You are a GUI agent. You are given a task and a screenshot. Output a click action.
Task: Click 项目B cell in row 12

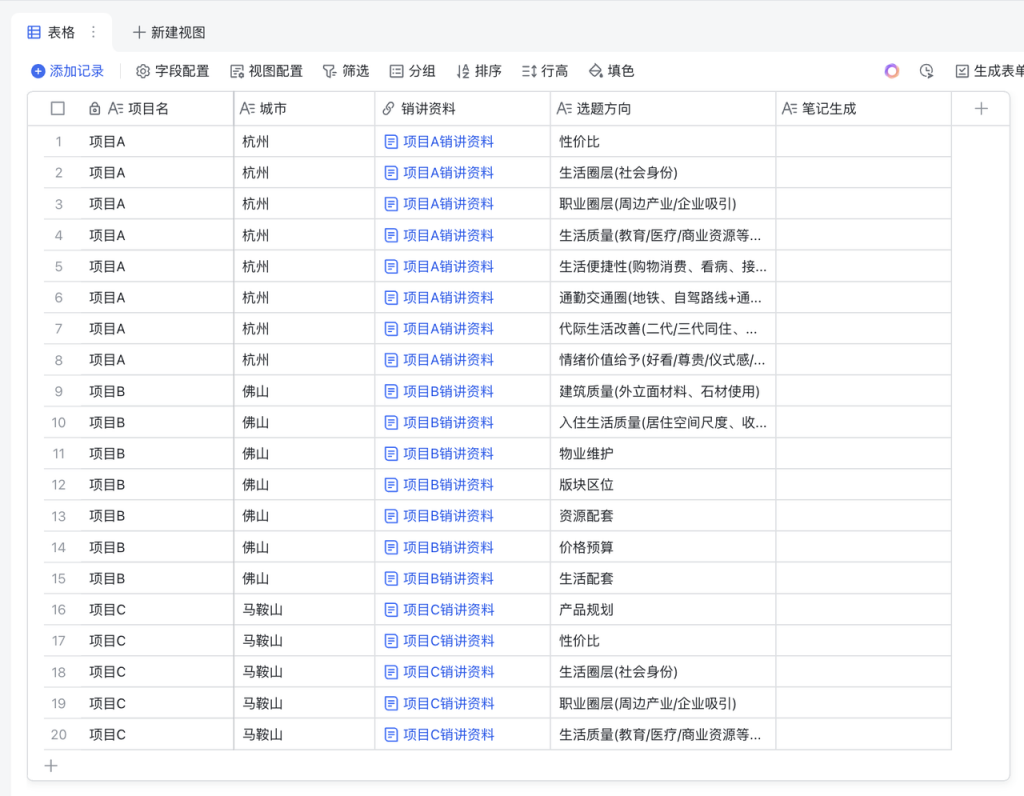(157, 485)
